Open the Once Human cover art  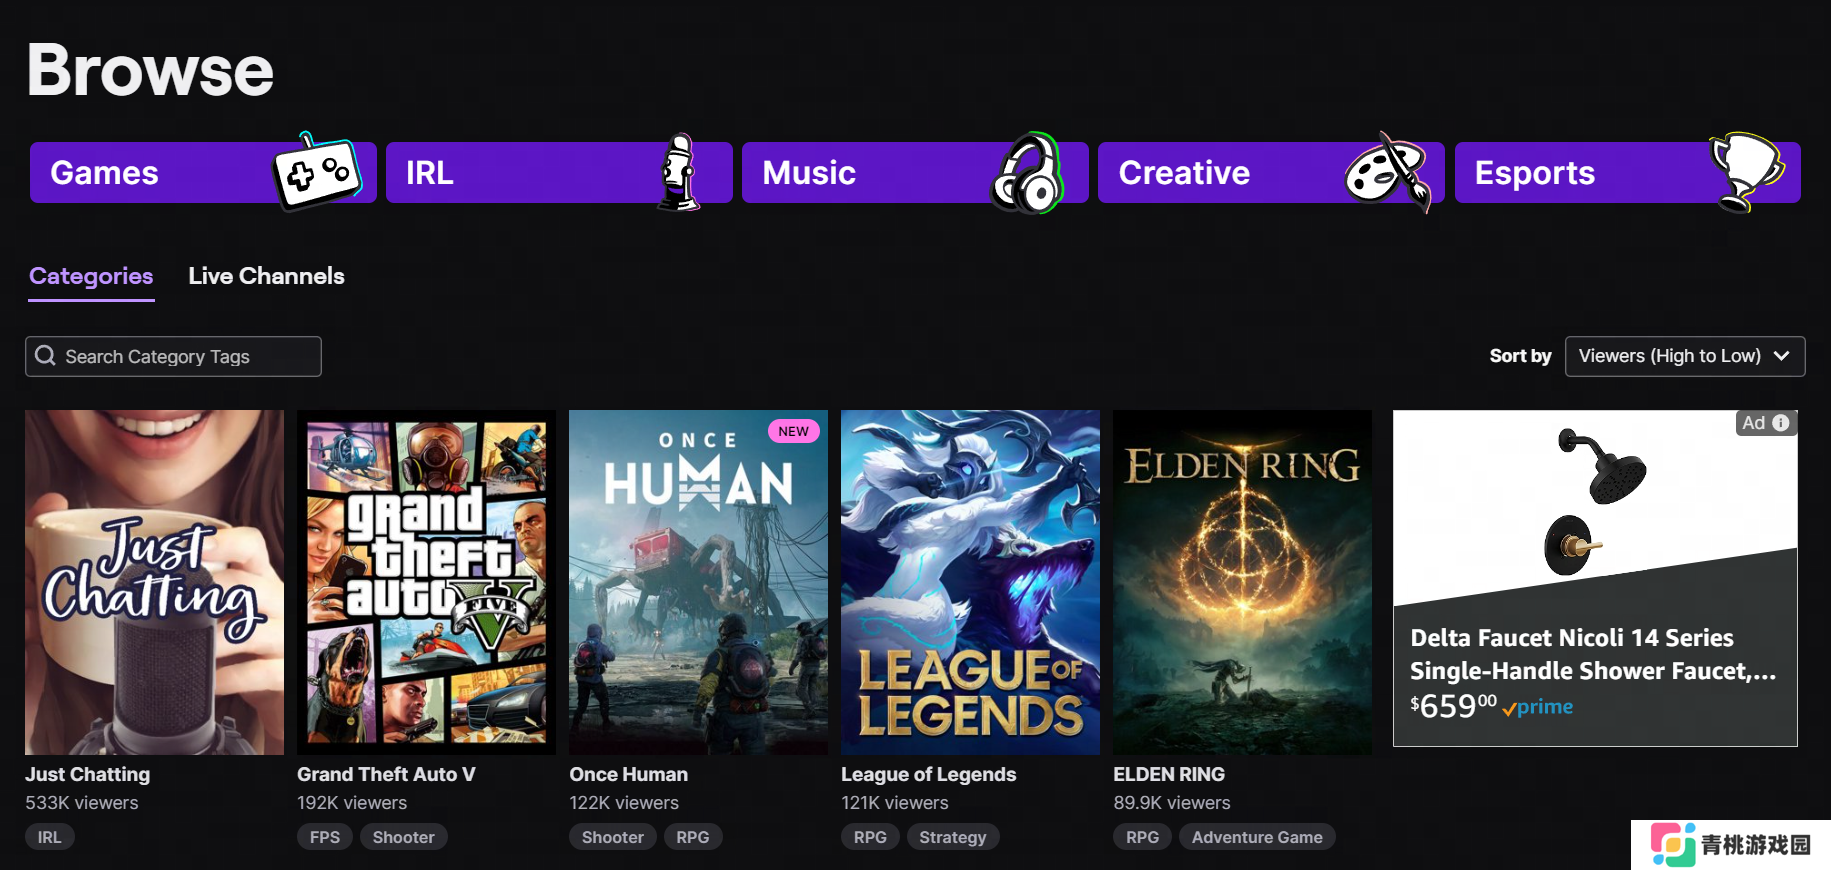(x=698, y=582)
